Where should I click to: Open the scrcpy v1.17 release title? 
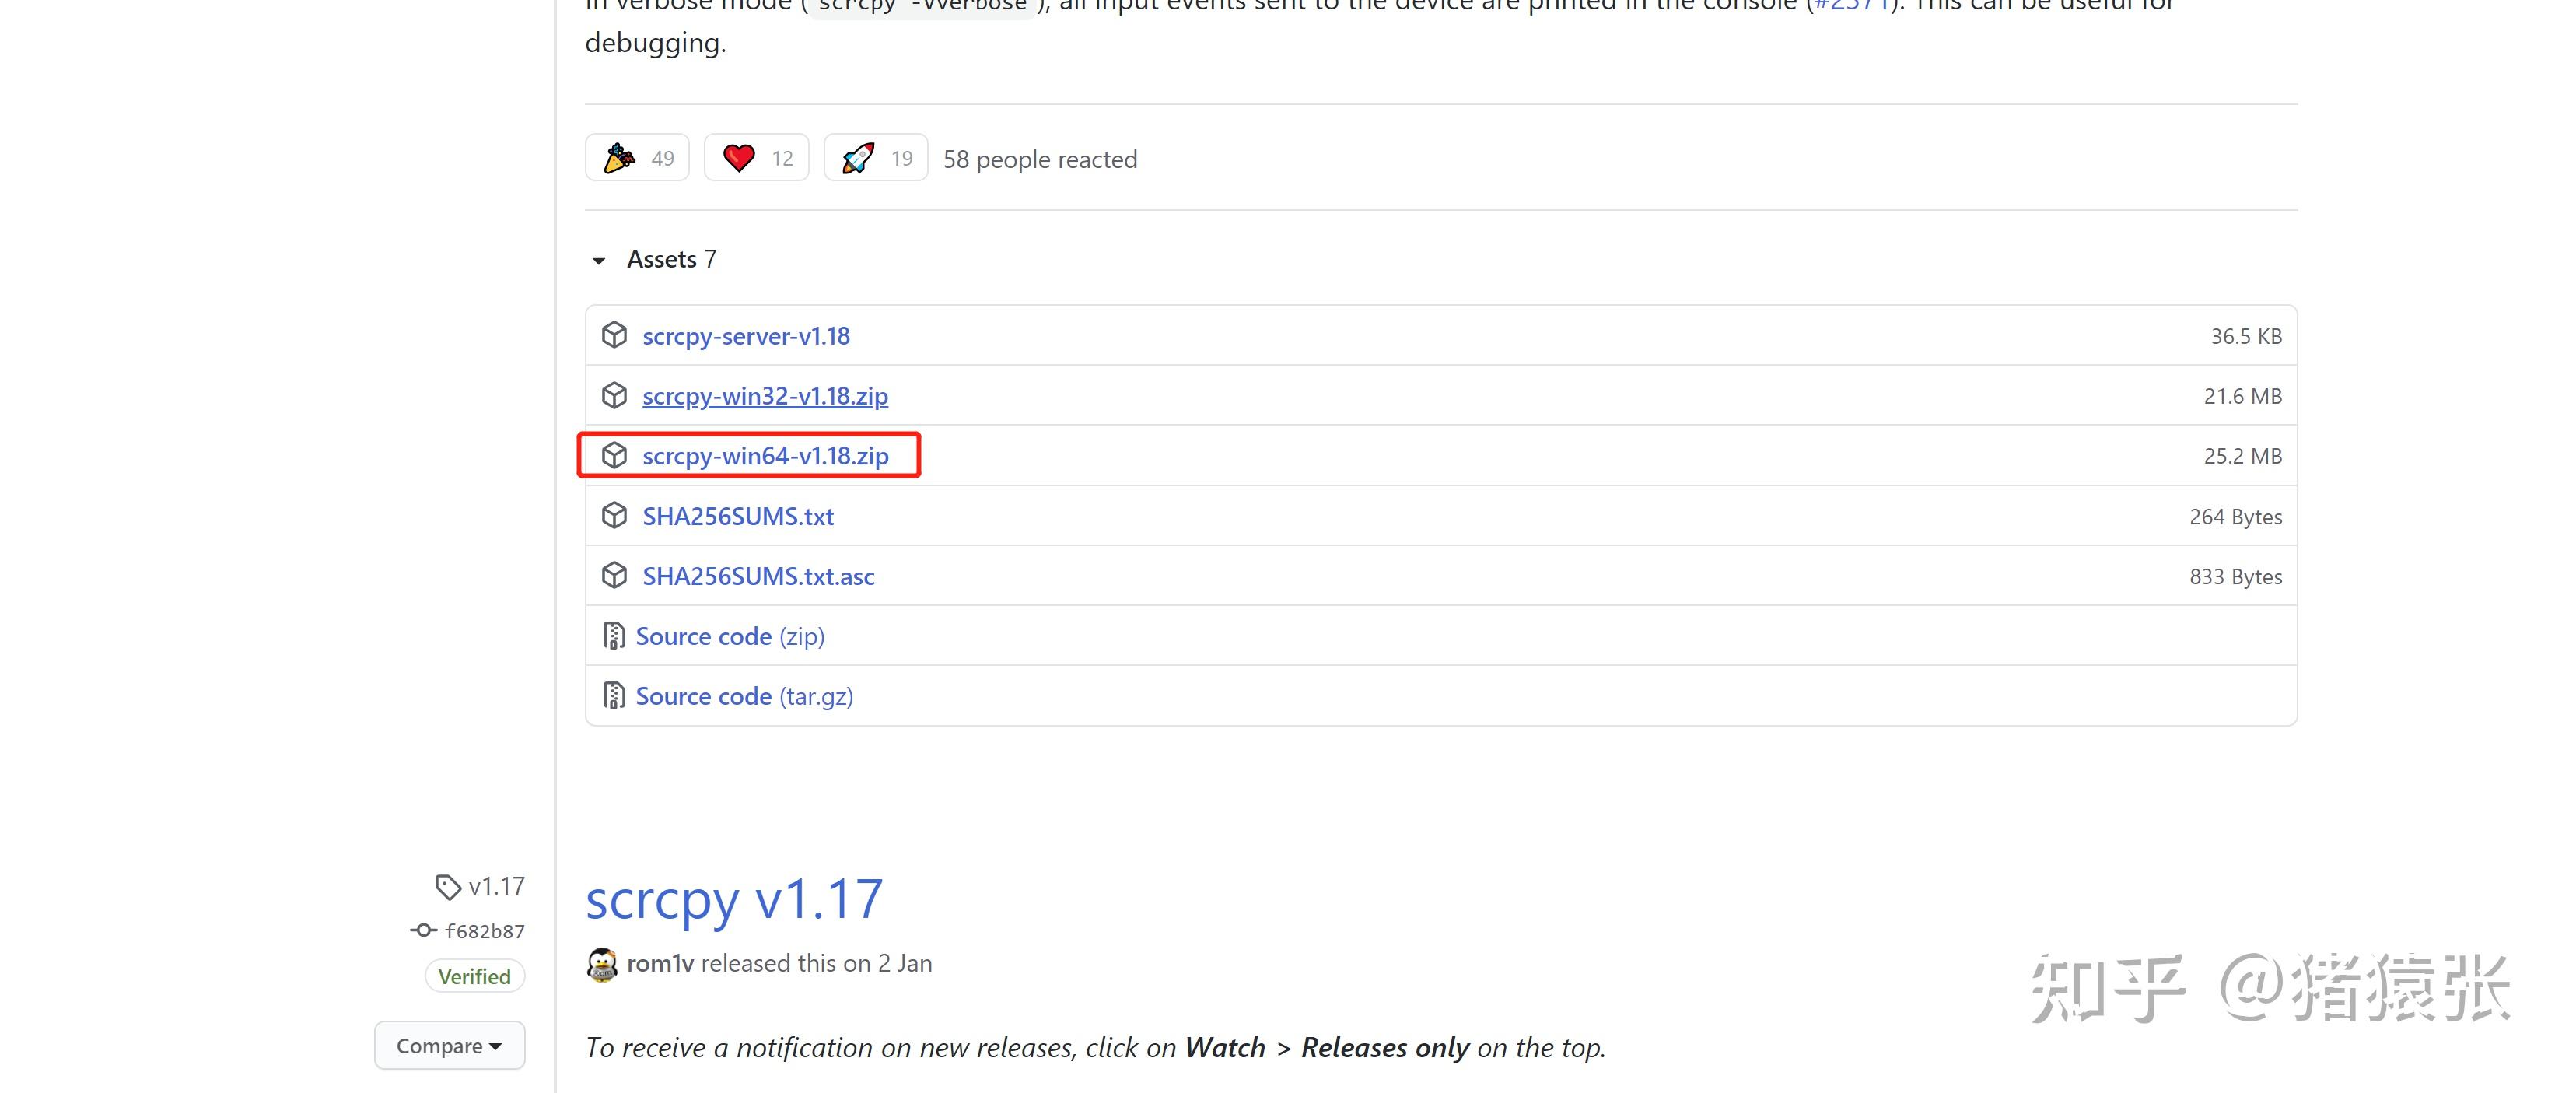[x=734, y=899]
